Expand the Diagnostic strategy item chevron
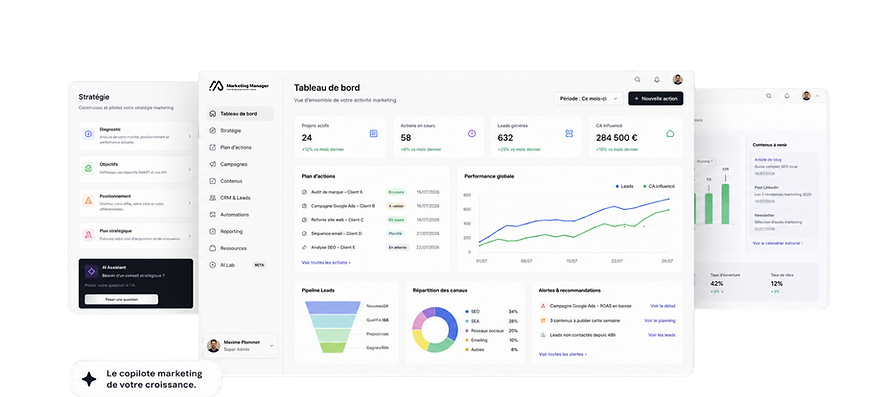Screen dimensions: 887x397 [x=190, y=136]
